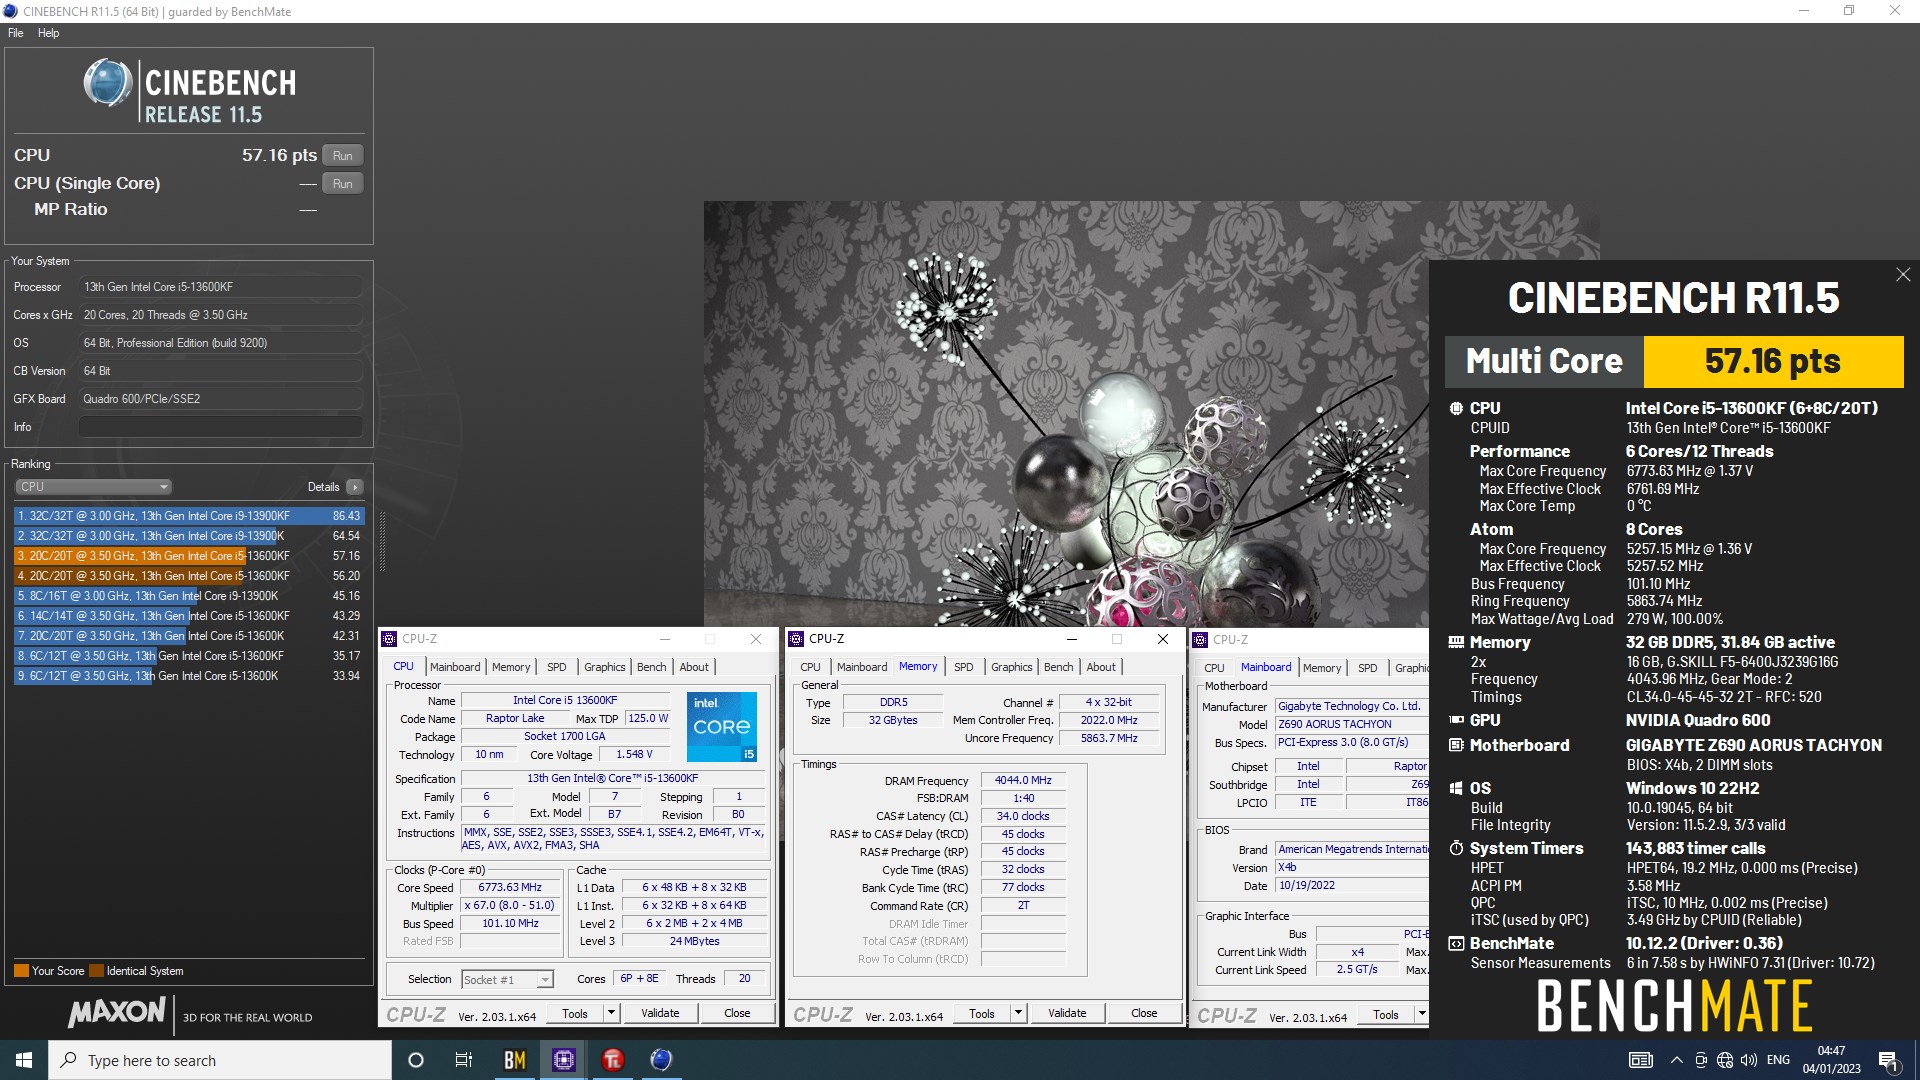The width and height of the screenshot is (1920, 1080).
Task: Click CPU-Z title icon in first window
Action: click(390, 639)
